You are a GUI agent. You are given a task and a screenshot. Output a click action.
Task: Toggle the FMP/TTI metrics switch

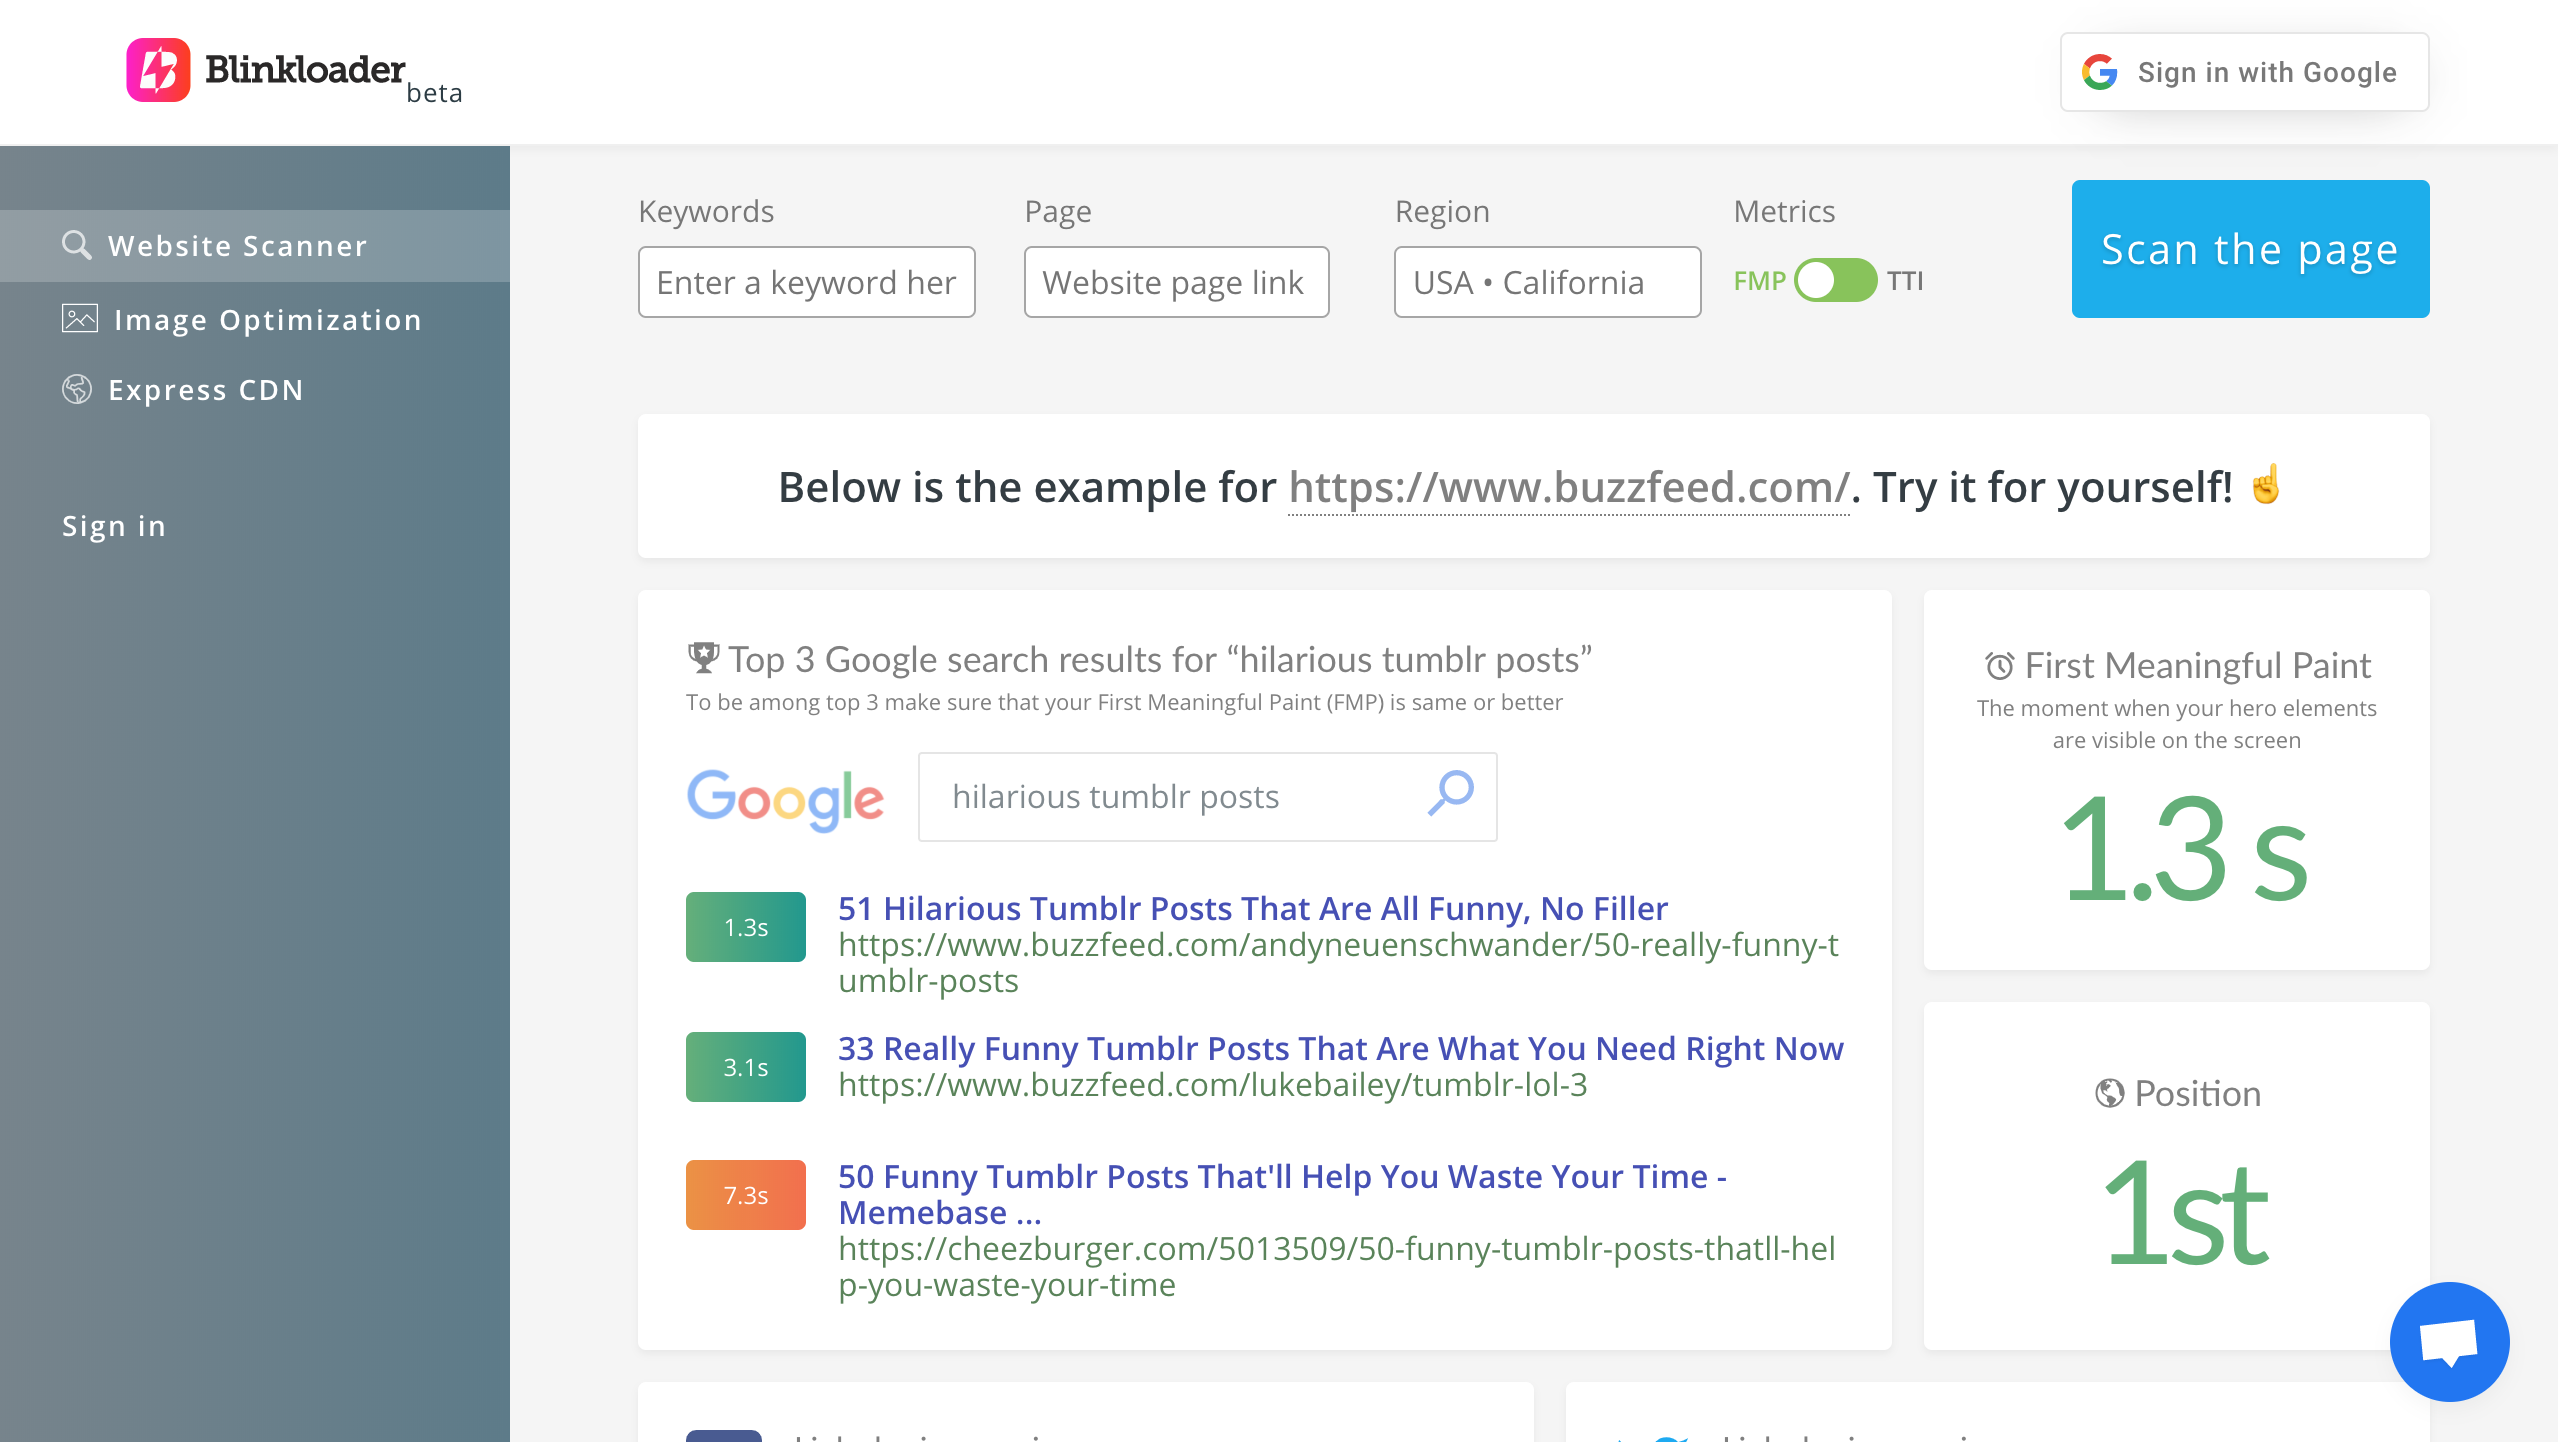(1835, 280)
